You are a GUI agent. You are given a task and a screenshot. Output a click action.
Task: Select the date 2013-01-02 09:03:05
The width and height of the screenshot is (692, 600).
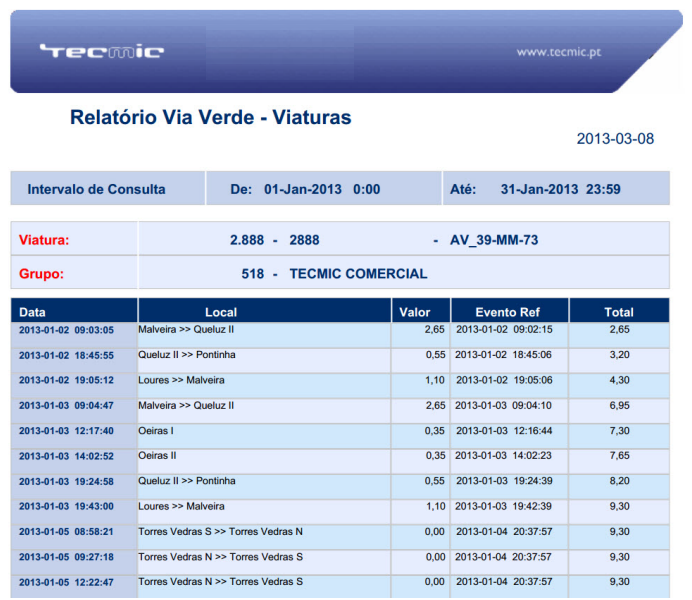tap(66, 330)
